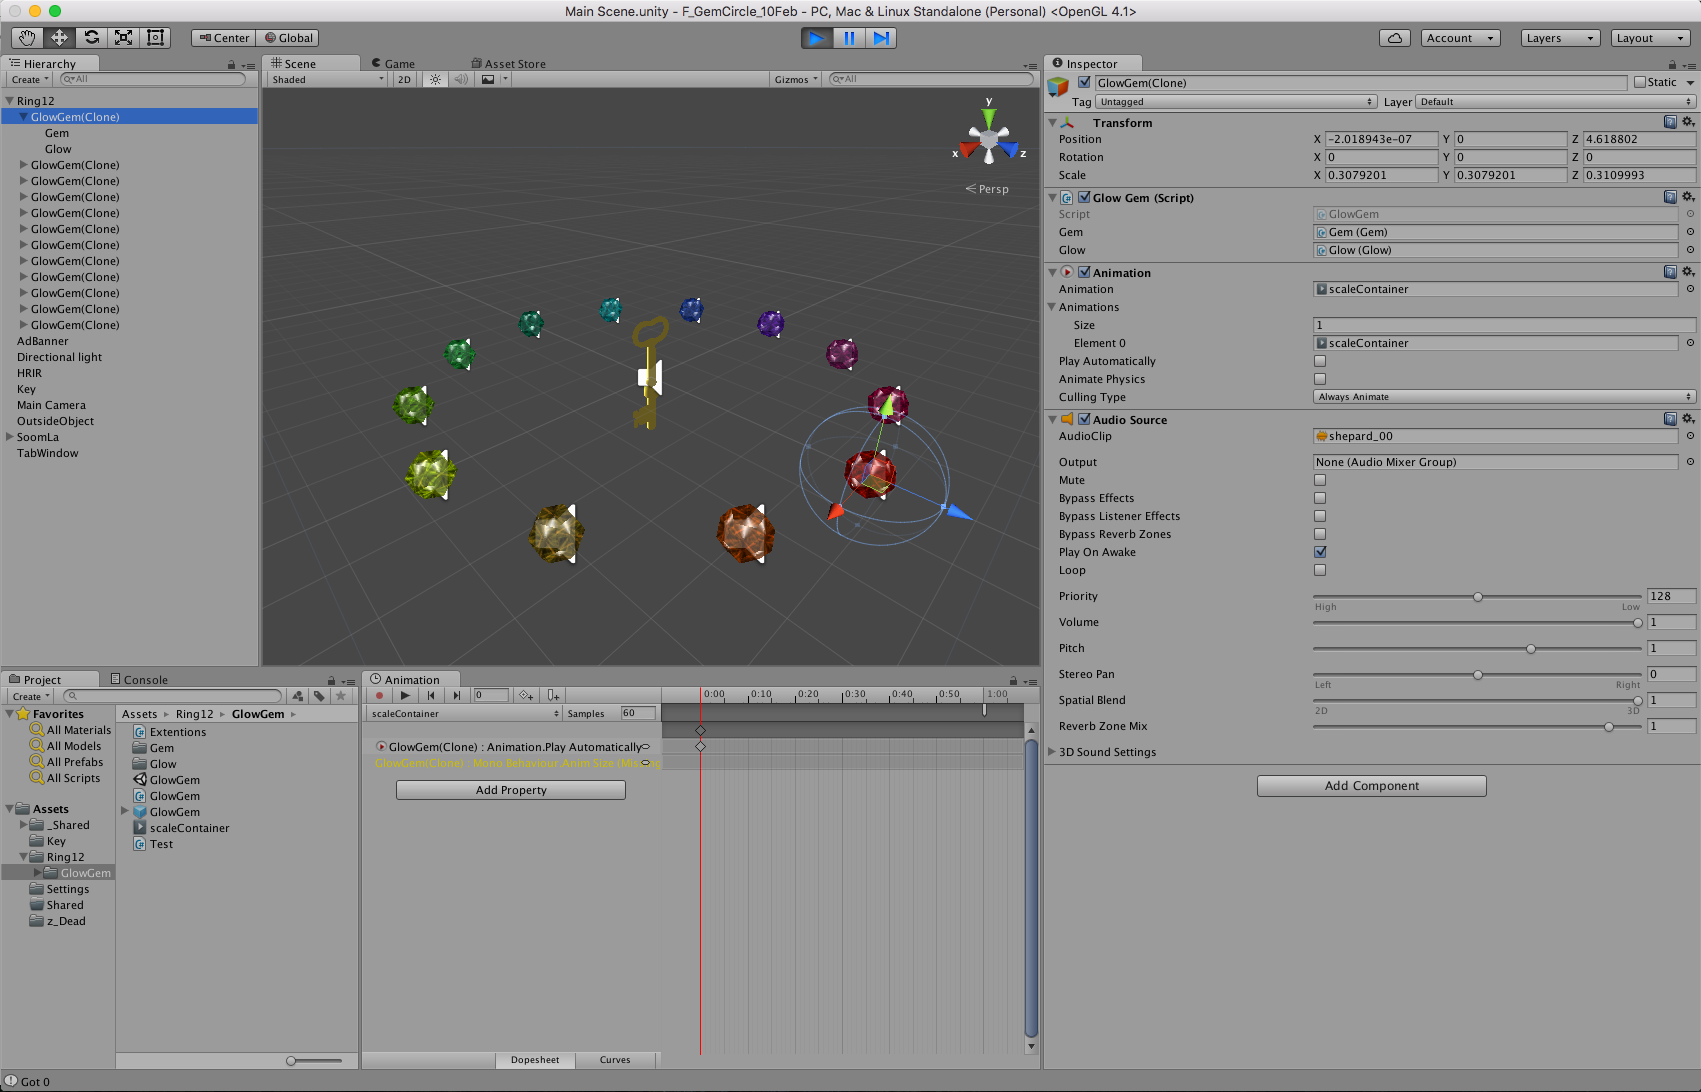Open the cloud services icon
Screen dimensions: 1701x1092
click(x=1395, y=38)
